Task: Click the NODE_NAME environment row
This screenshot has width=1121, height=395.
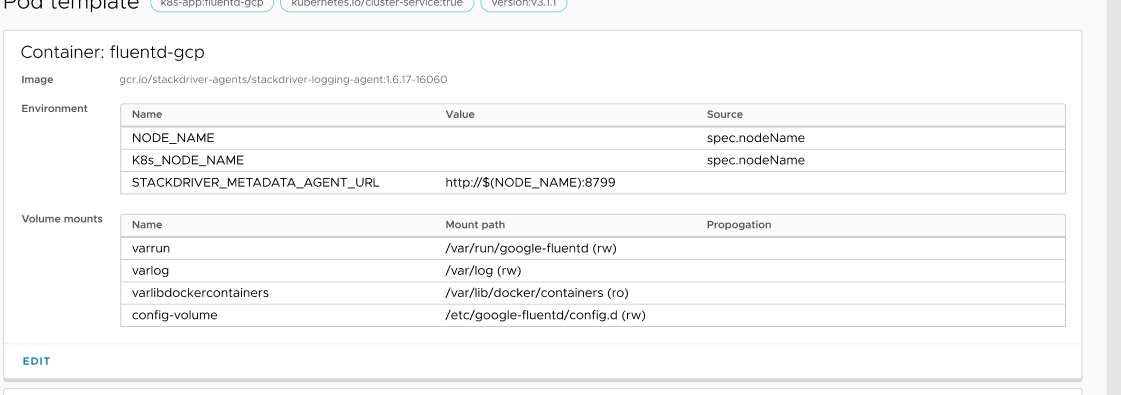Action: 593,138
